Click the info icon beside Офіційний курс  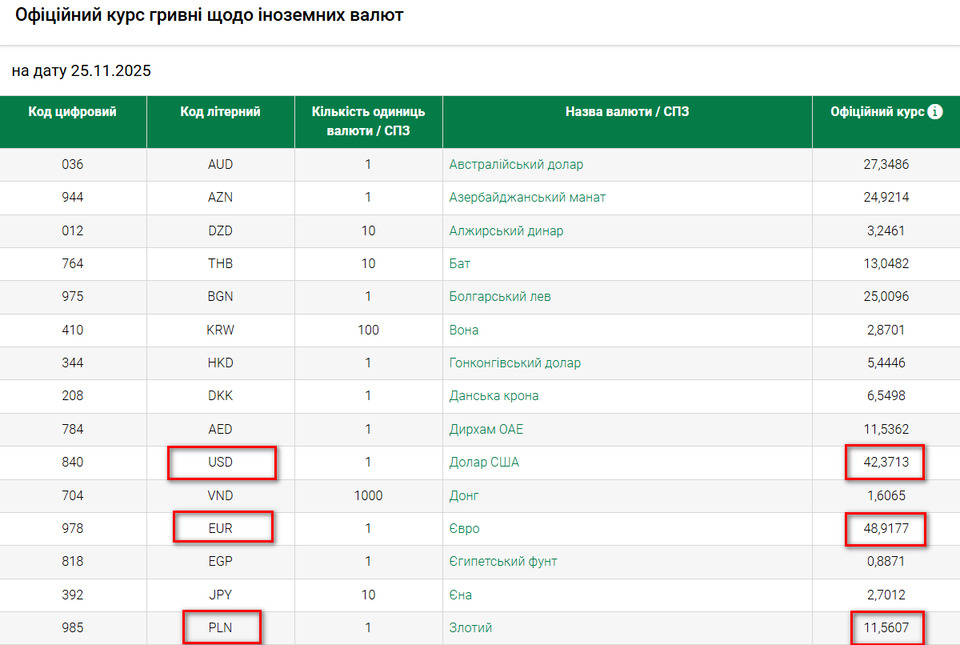(935, 112)
